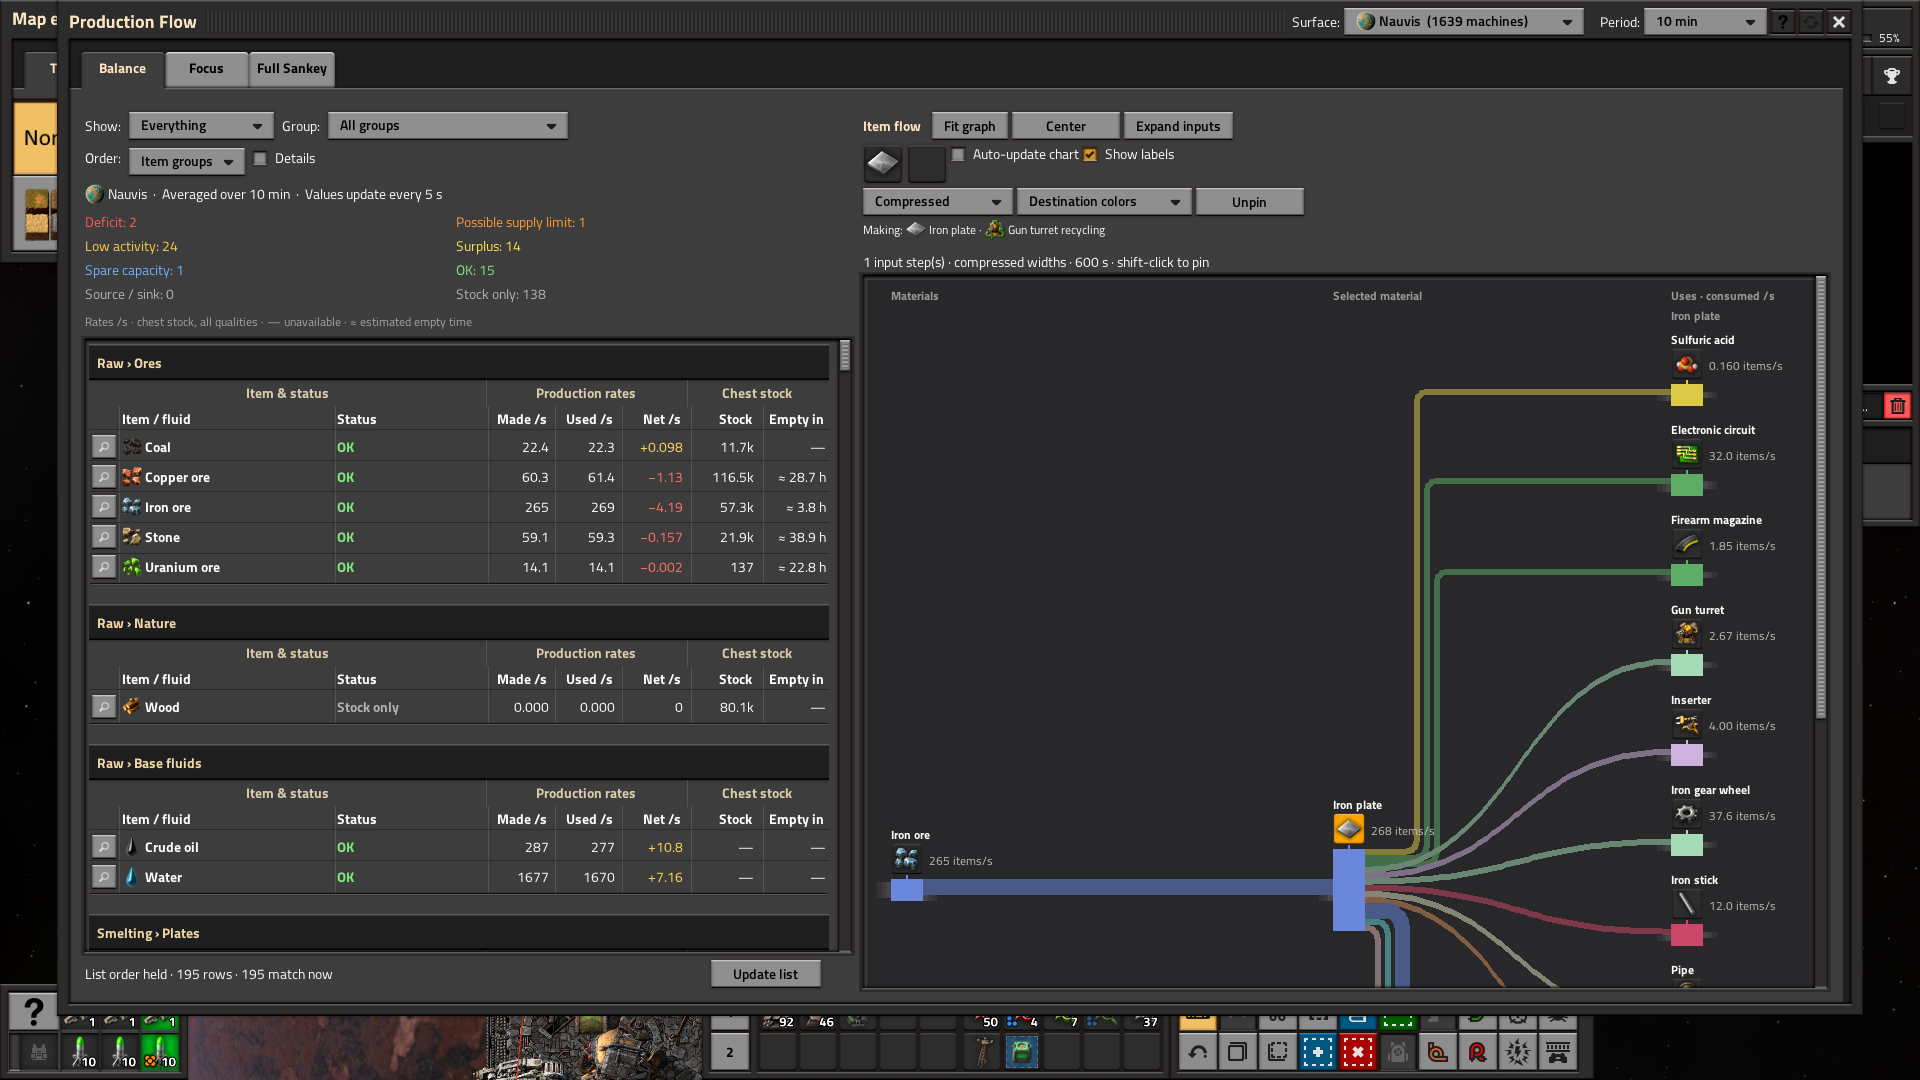Click the Stock only: 138 status filter
Image resolution: width=1920 pixels, height=1080 pixels.
[x=501, y=295]
